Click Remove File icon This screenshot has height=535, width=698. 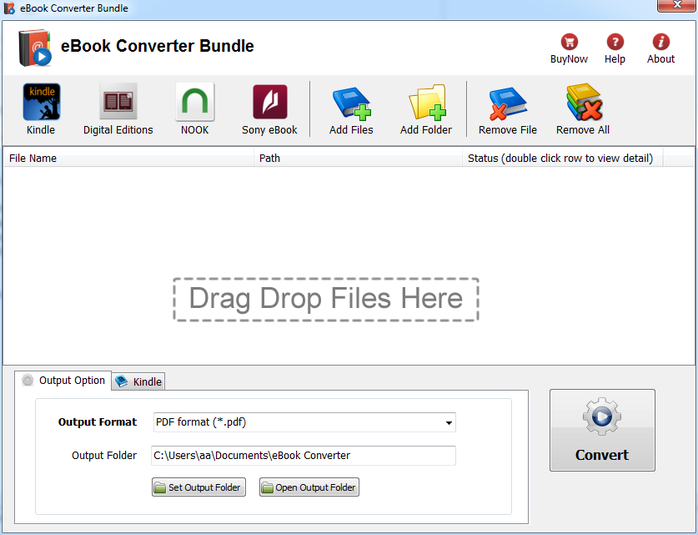click(x=507, y=104)
